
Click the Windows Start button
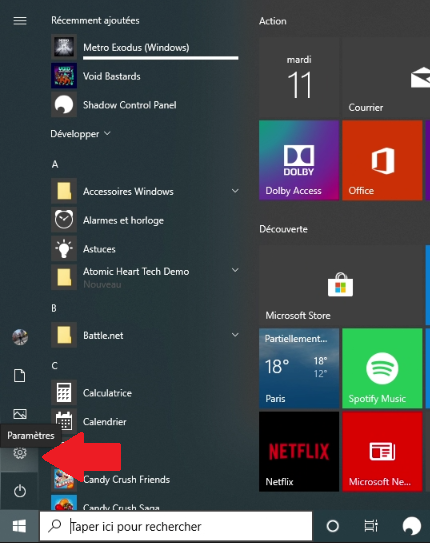click(x=19, y=526)
